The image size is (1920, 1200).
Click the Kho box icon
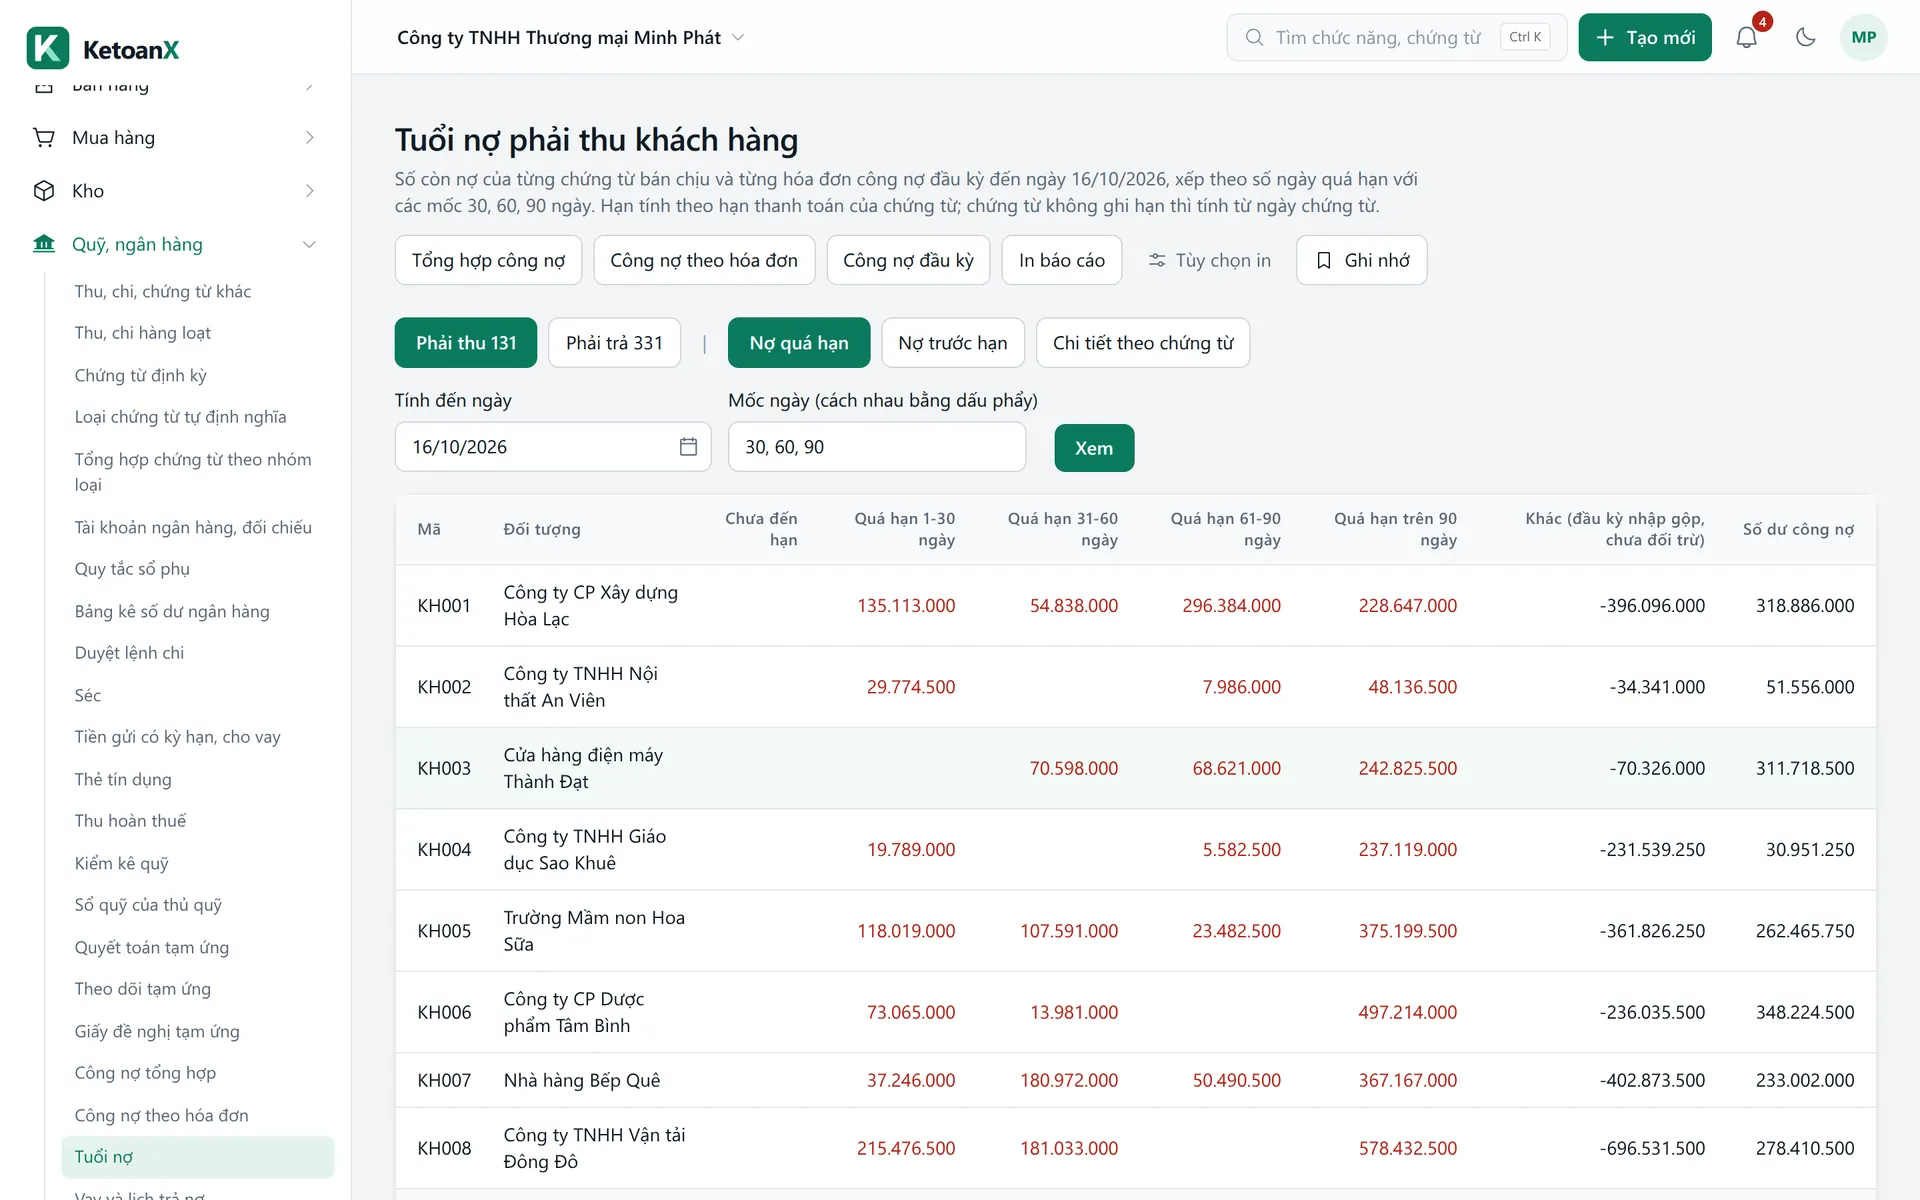tap(44, 191)
